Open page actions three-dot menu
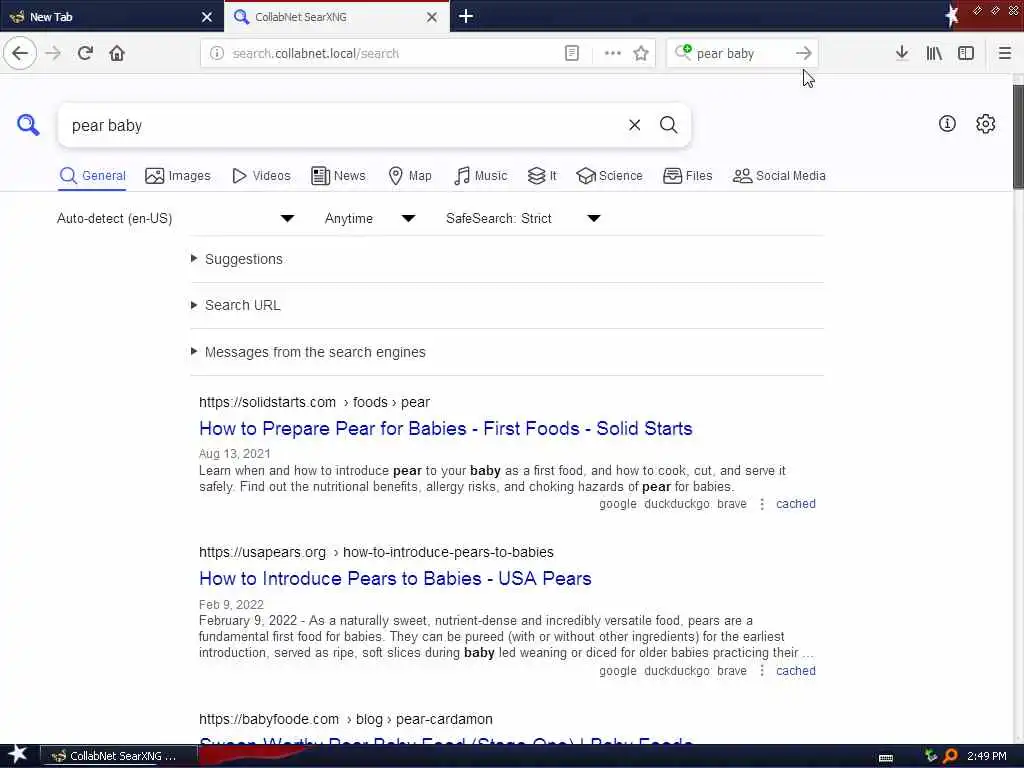The width and height of the screenshot is (1024, 768). (x=613, y=53)
